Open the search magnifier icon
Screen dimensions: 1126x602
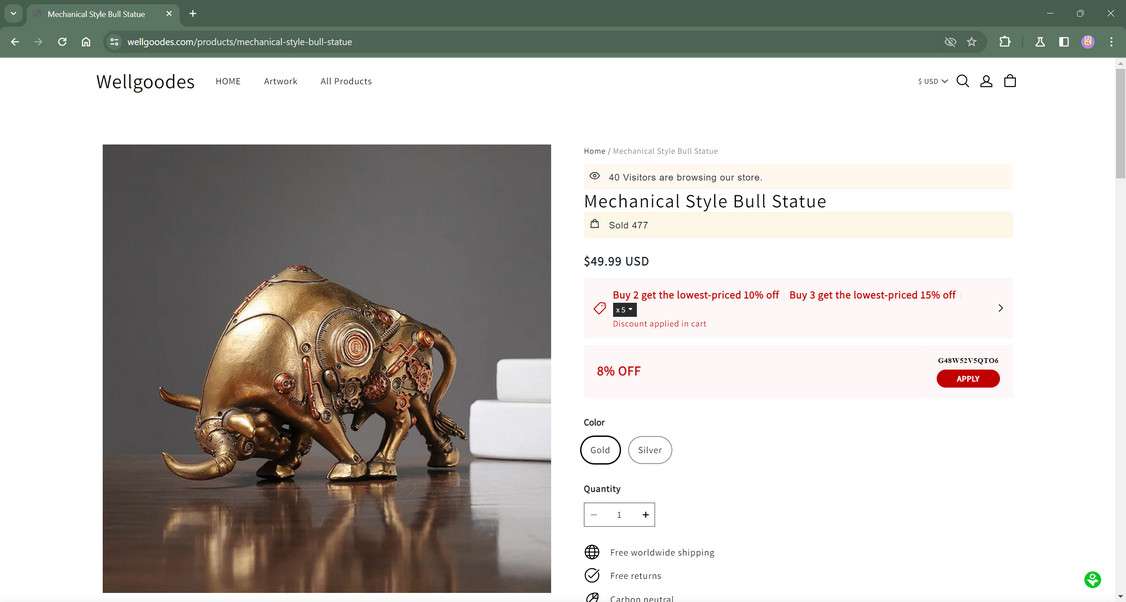pyautogui.click(x=962, y=80)
